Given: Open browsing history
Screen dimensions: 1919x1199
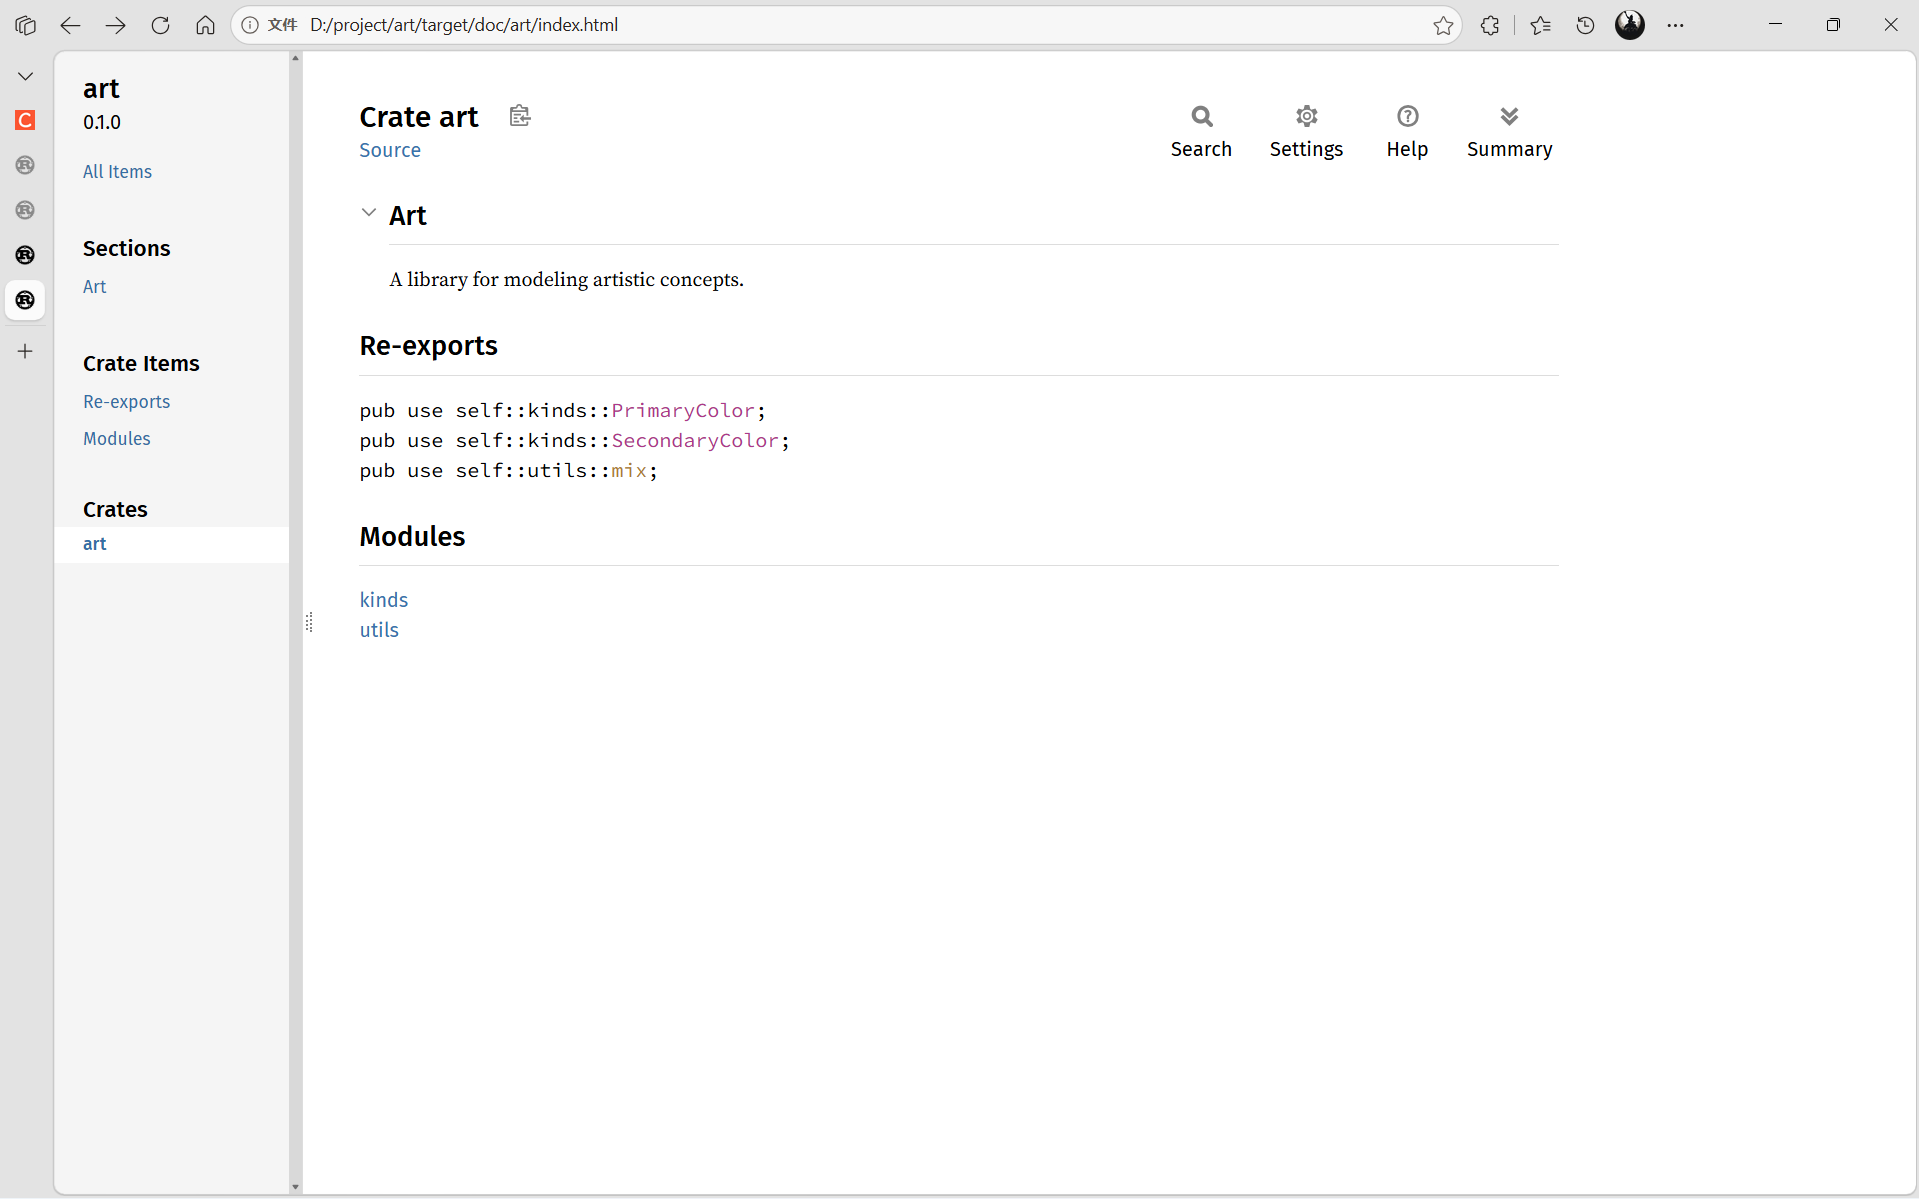Looking at the screenshot, I should click(x=1585, y=25).
